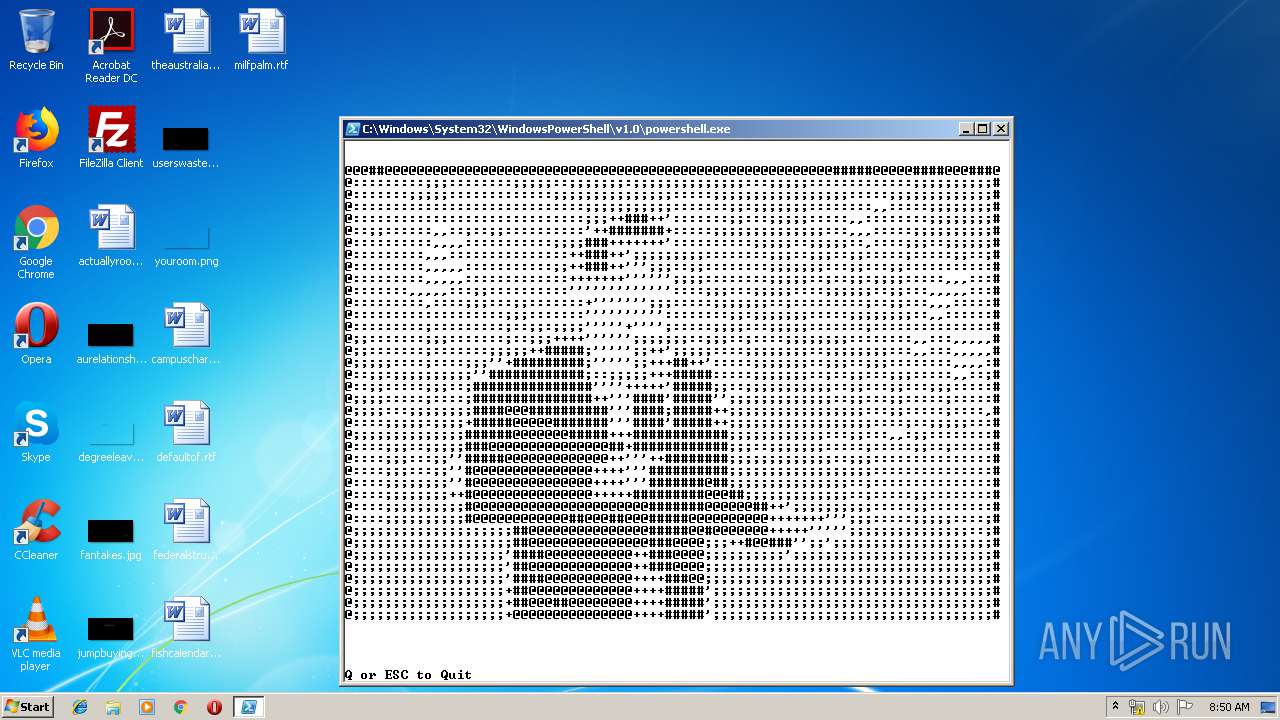
Task: Launch Opera from the desktop
Action: pos(36,334)
